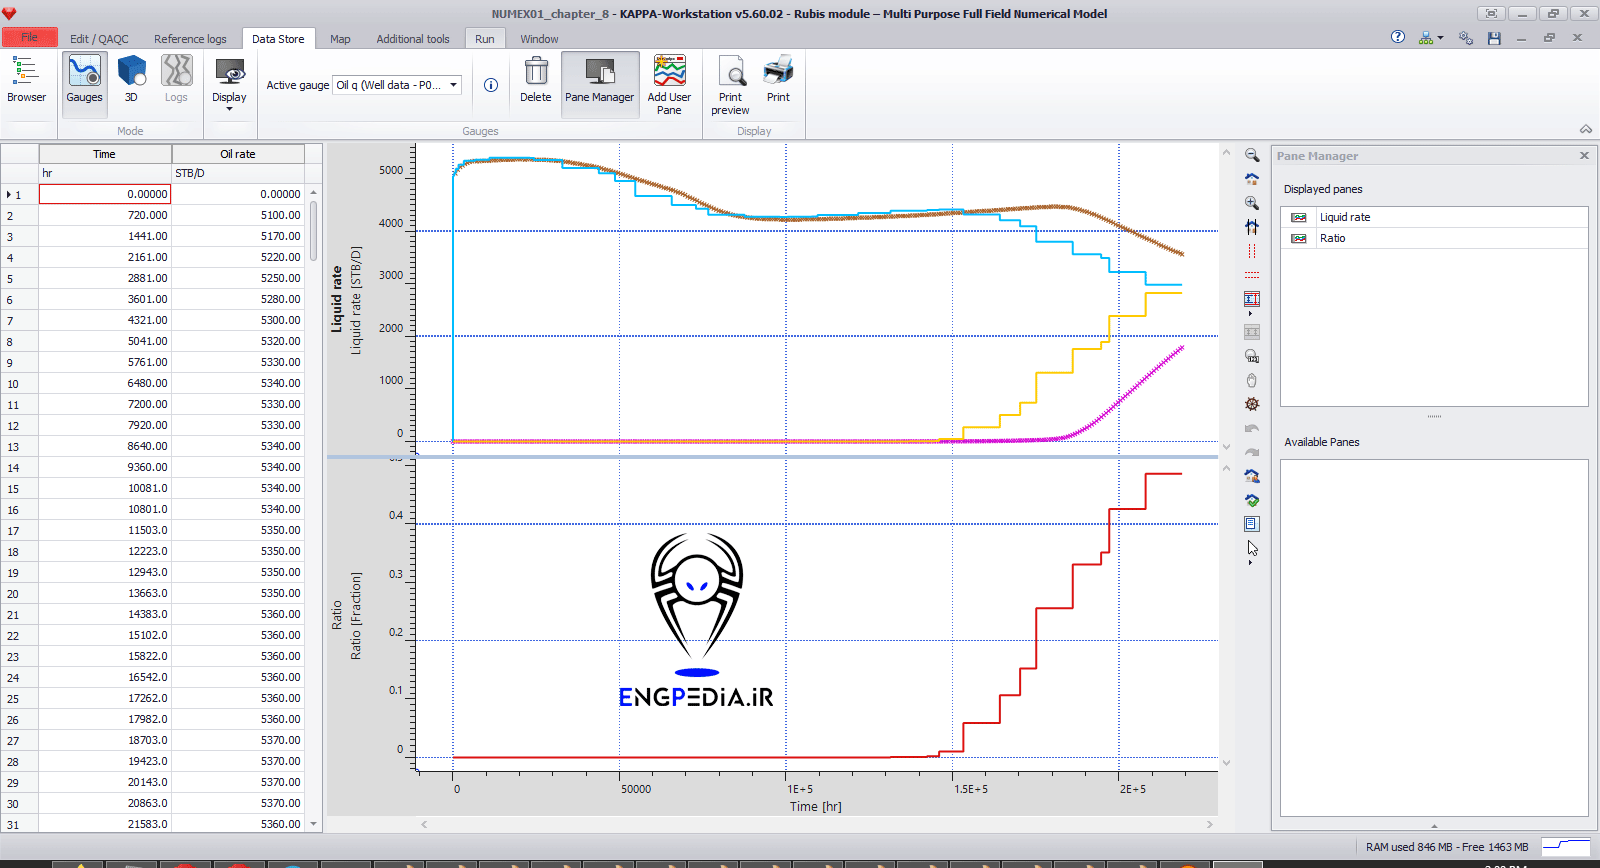Toggle the Gauges mode button
The width and height of the screenshot is (1600, 868).
(84, 80)
